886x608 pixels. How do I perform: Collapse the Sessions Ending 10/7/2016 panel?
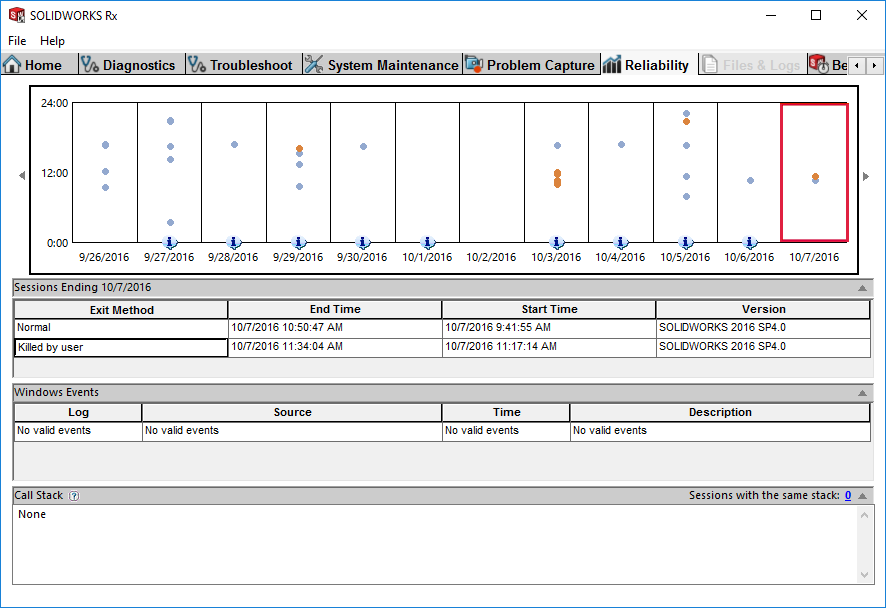pyautogui.click(x=862, y=288)
